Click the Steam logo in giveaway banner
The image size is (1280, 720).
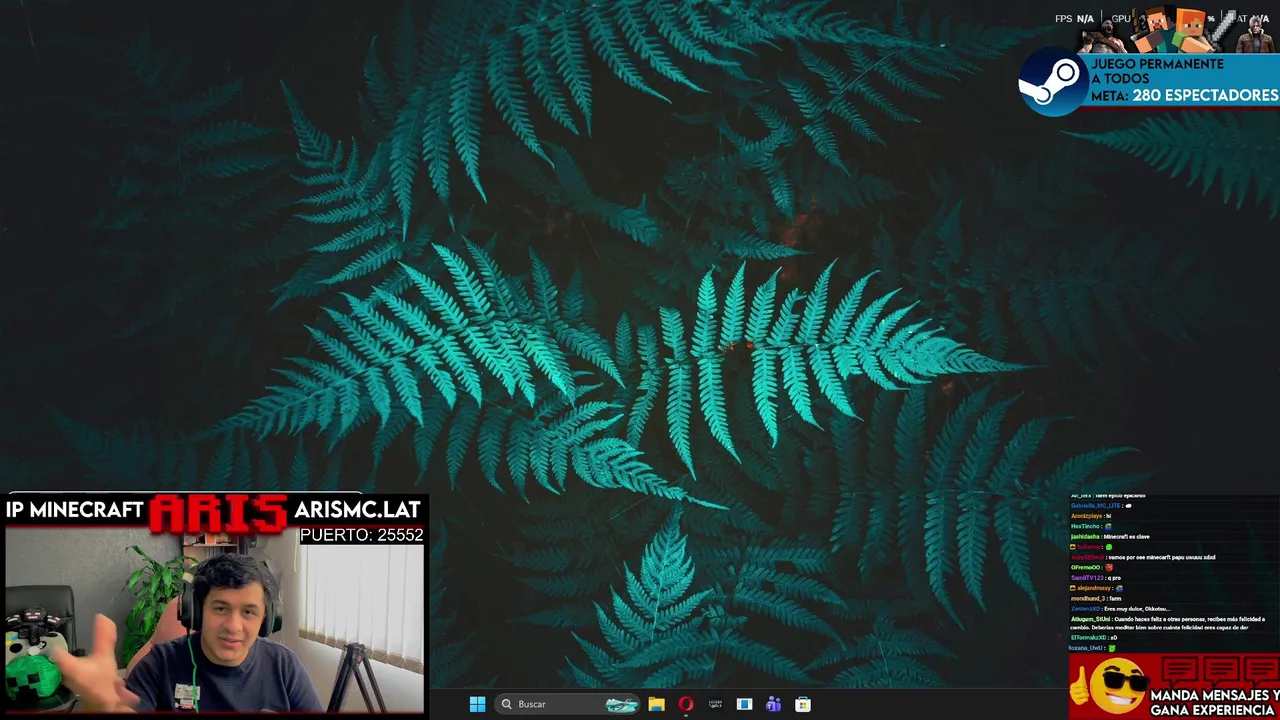coord(1053,81)
